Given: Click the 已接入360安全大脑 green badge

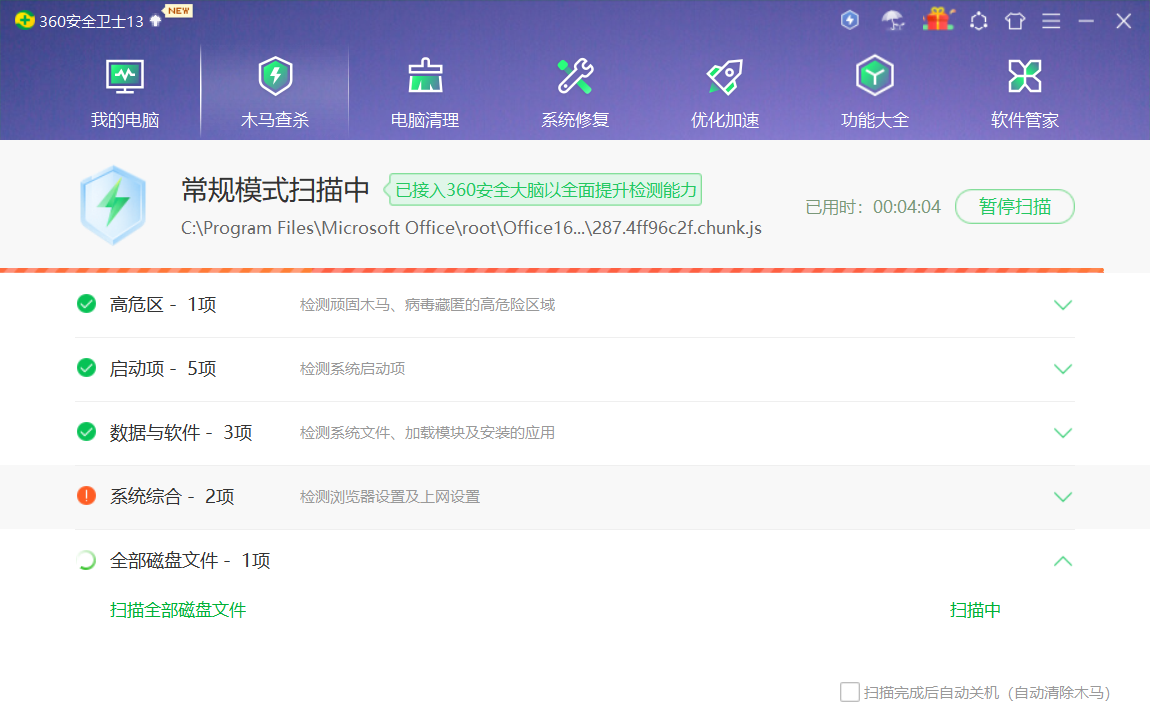Looking at the screenshot, I should [x=543, y=190].
